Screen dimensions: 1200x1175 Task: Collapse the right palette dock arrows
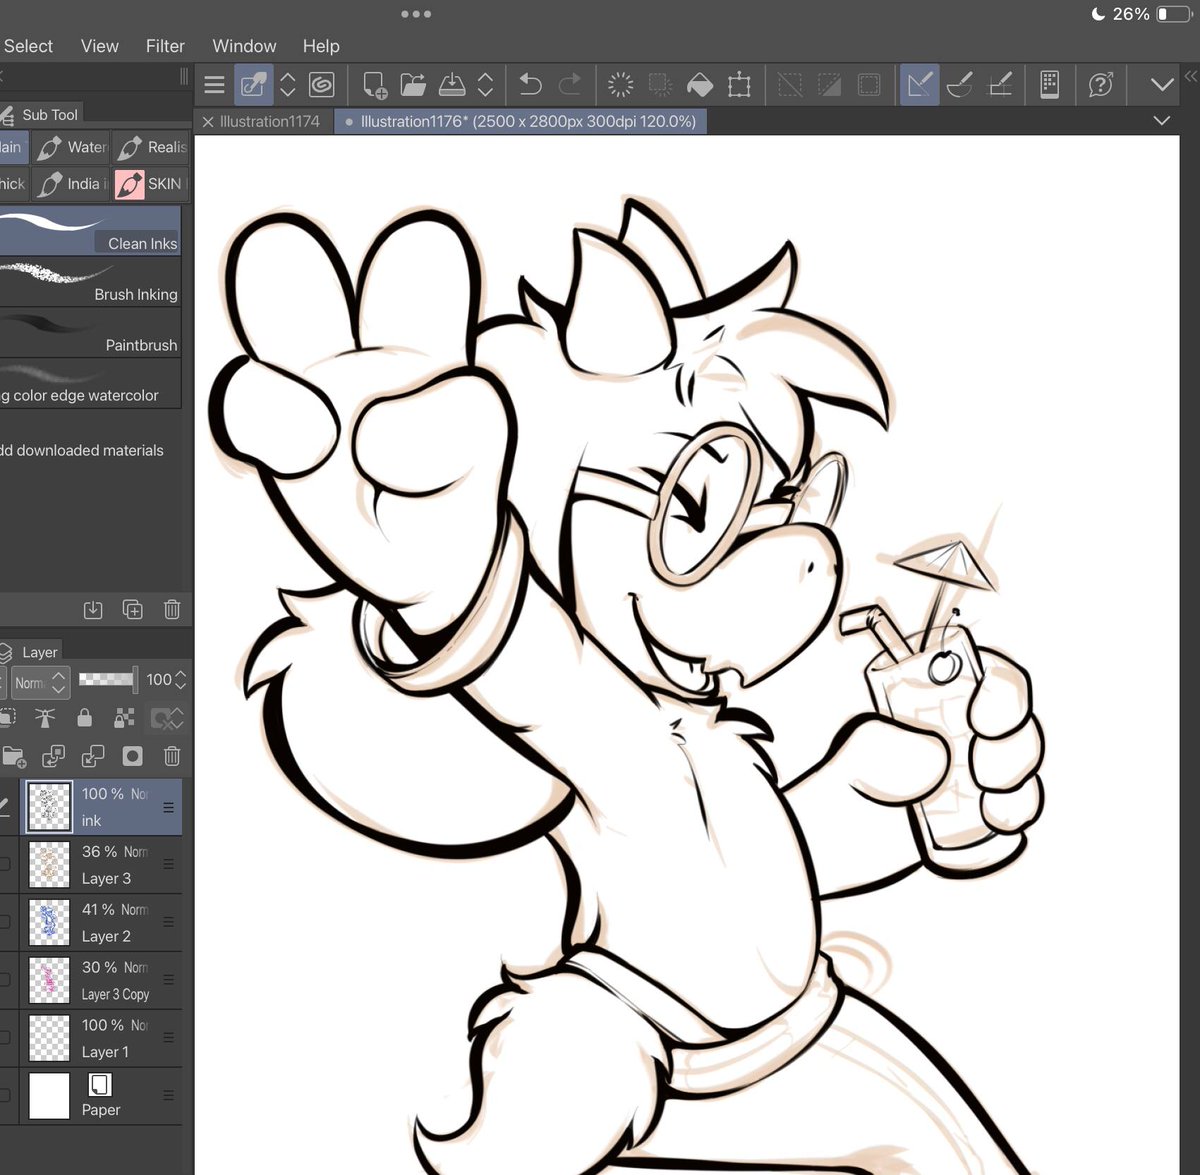(x=1191, y=76)
